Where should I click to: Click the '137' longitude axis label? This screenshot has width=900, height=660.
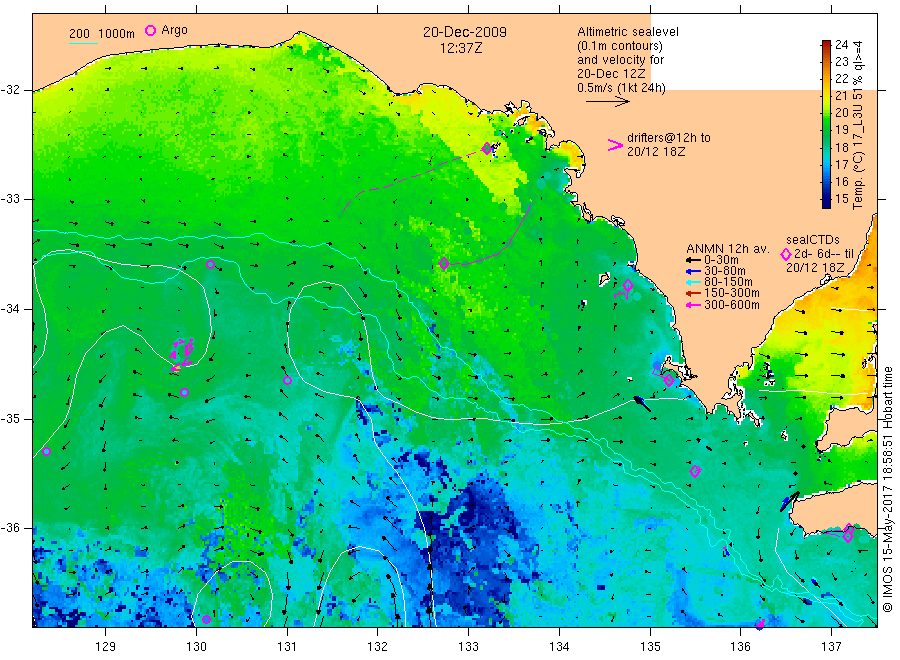[831, 647]
